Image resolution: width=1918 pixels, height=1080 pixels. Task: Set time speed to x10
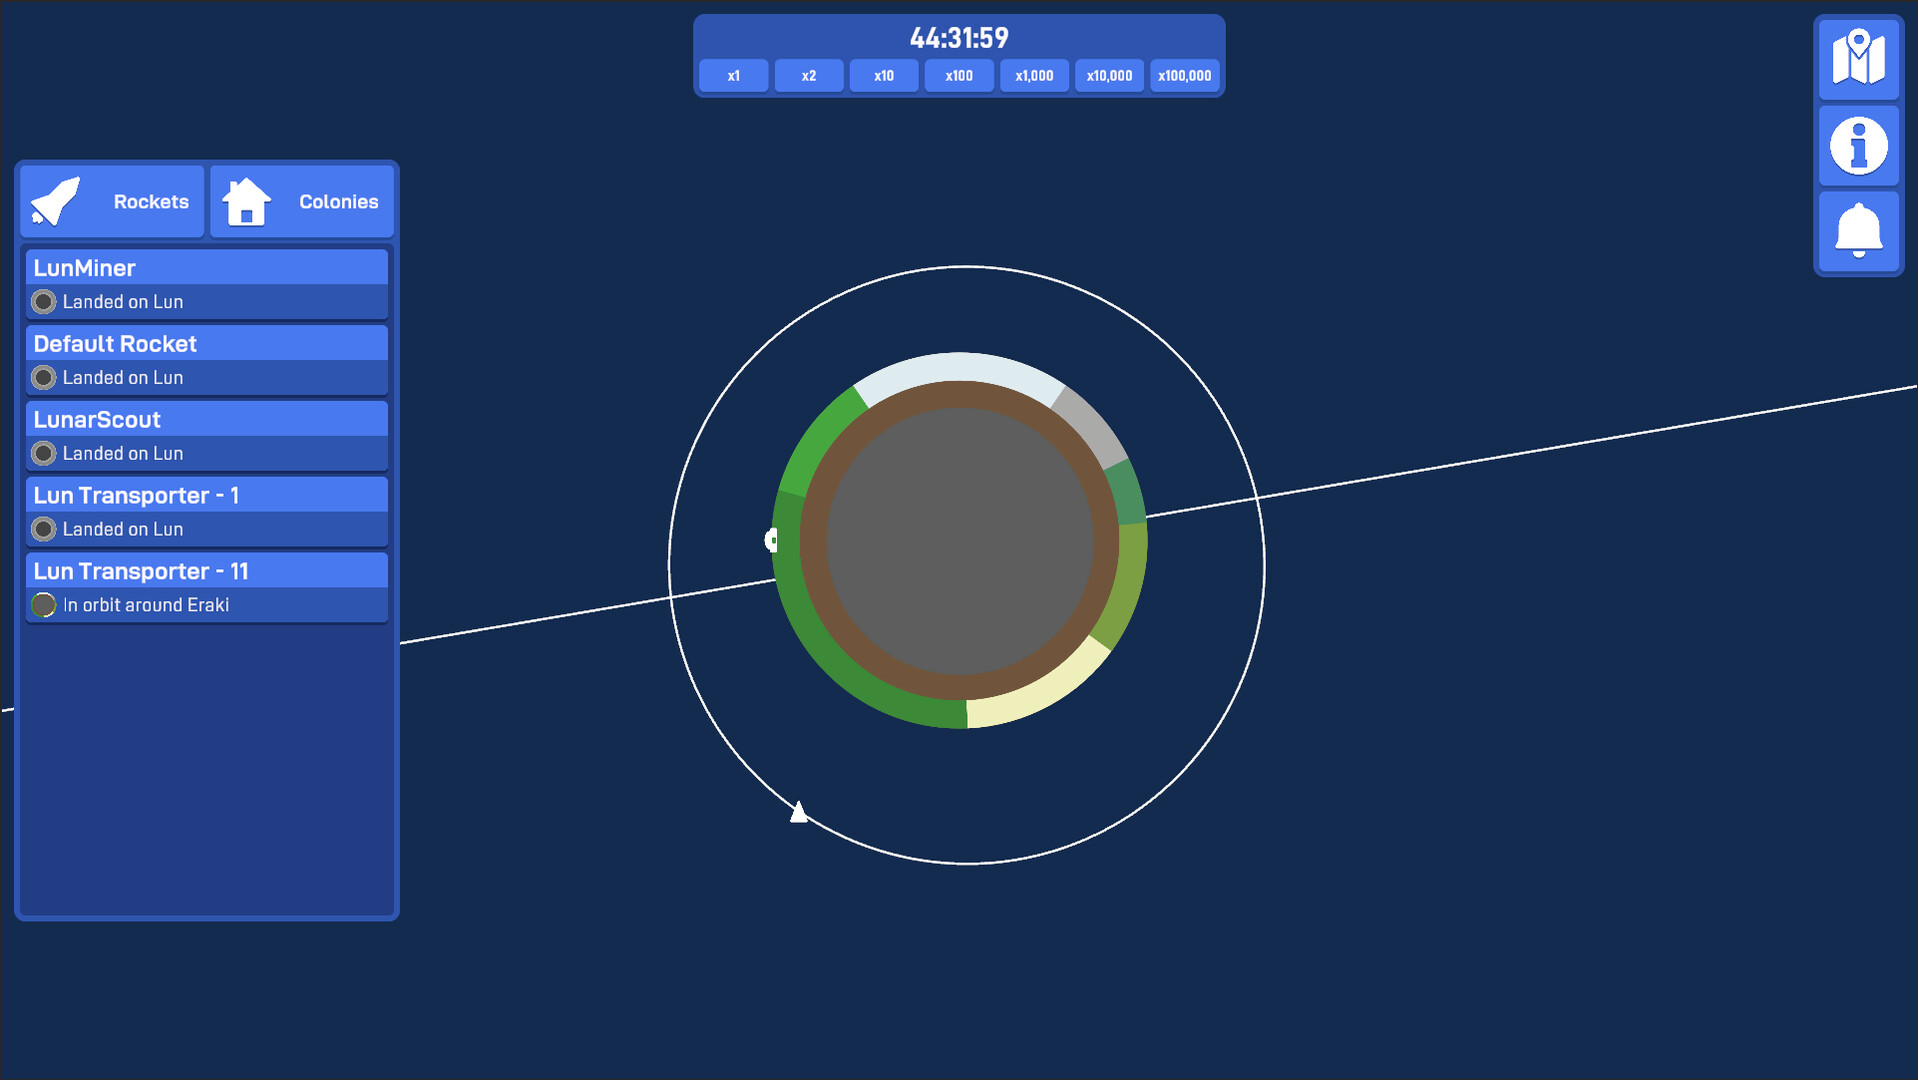(884, 76)
